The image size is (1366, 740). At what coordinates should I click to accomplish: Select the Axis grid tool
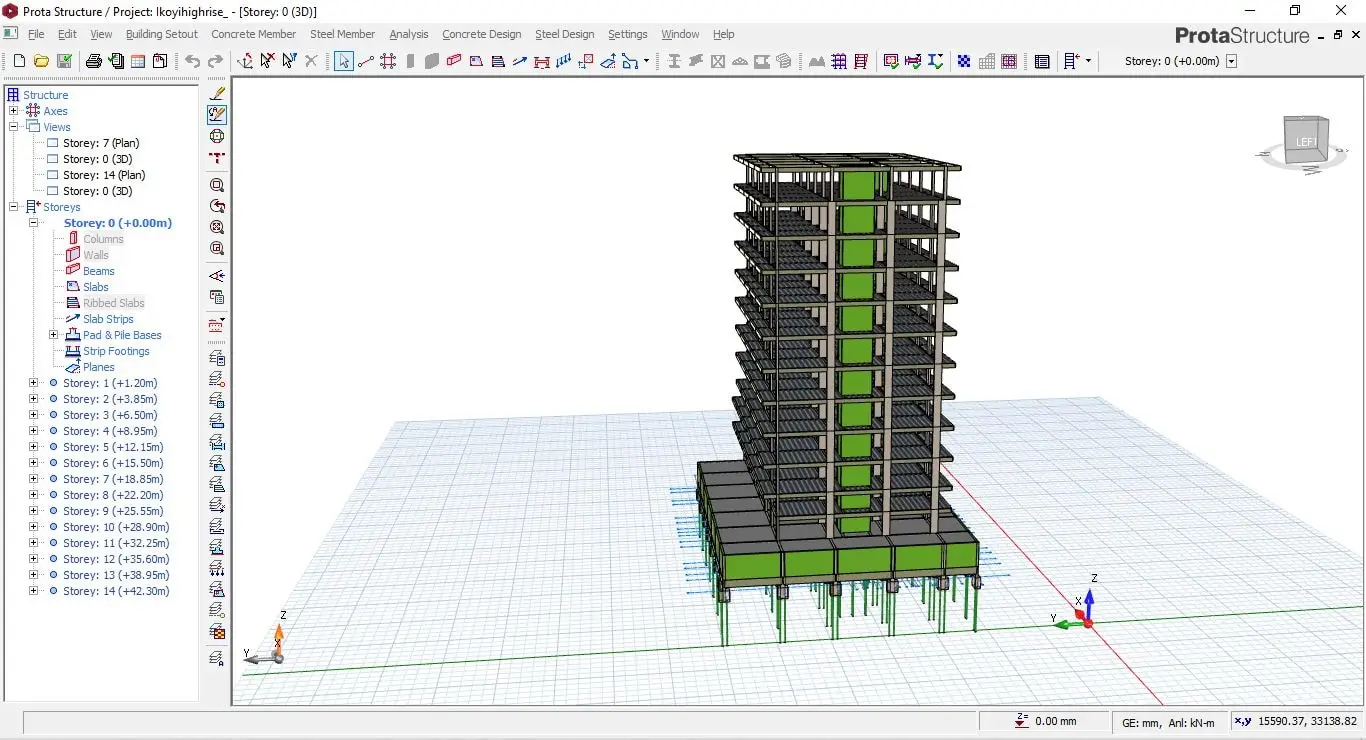click(x=388, y=61)
